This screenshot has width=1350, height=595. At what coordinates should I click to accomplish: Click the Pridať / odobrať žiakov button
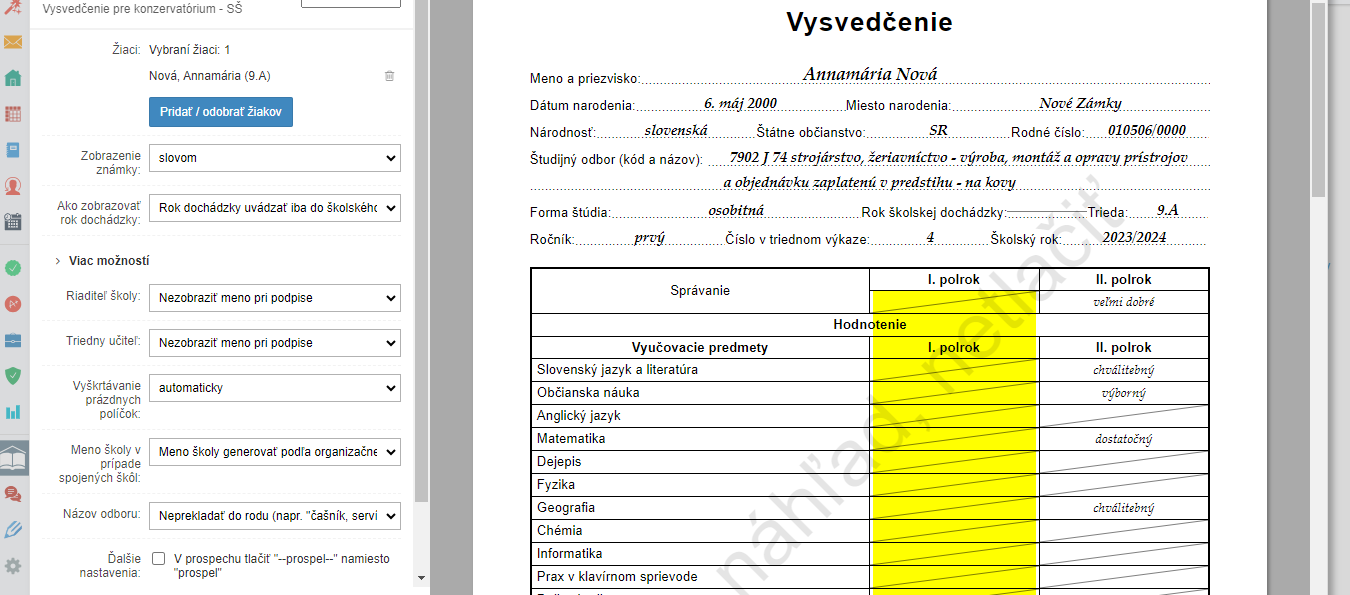pyautogui.click(x=221, y=112)
